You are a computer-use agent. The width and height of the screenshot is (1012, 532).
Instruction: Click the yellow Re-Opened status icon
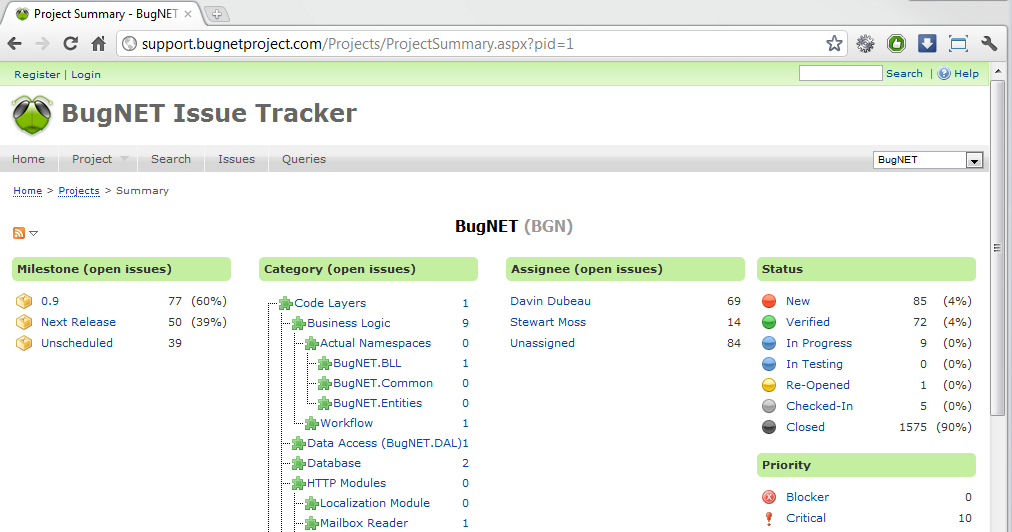pyautogui.click(x=769, y=385)
